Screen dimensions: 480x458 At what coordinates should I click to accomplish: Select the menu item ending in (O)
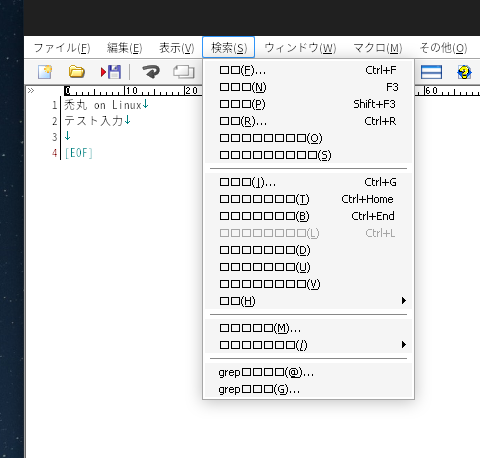pos(308,138)
